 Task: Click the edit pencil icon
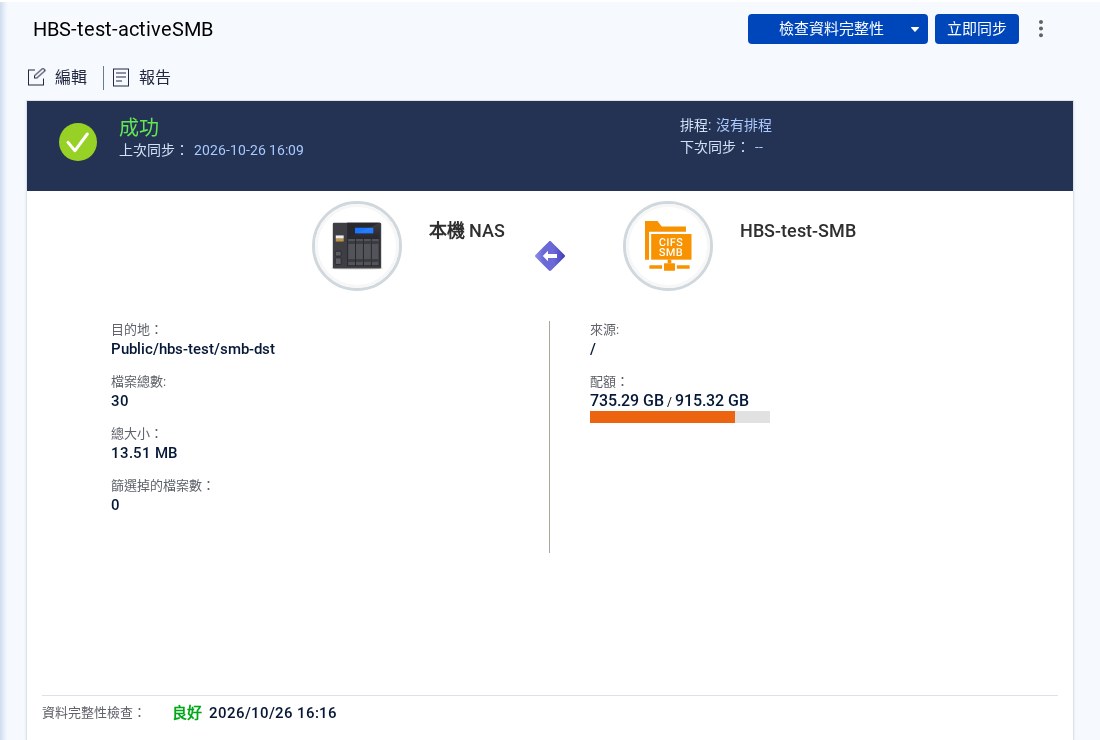pyautogui.click(x=36, y=77)
